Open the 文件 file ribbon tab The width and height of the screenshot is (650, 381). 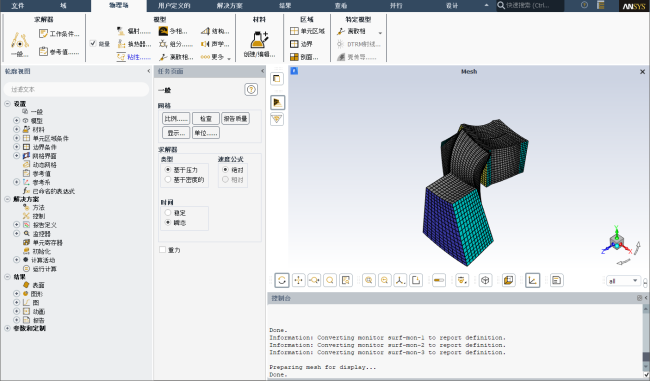(x=17, y=5)
